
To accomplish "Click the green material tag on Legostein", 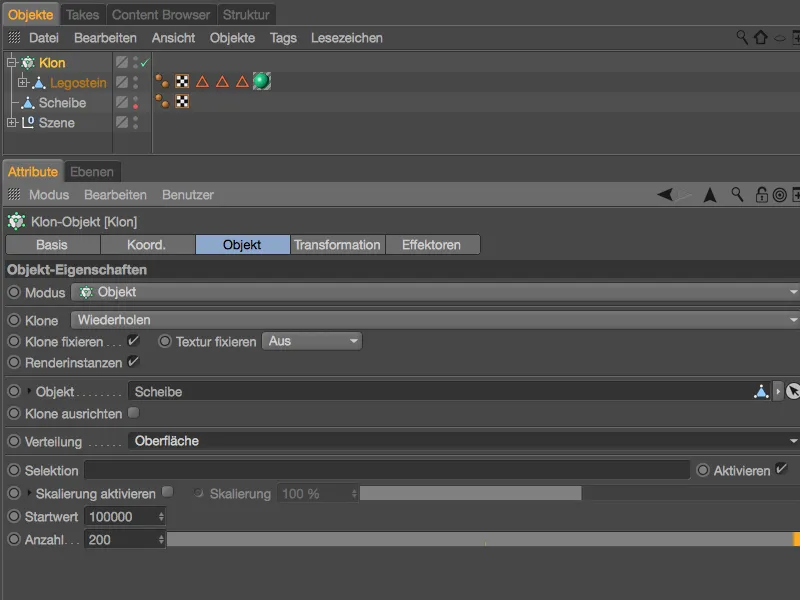I will click(x=261, y=82).
